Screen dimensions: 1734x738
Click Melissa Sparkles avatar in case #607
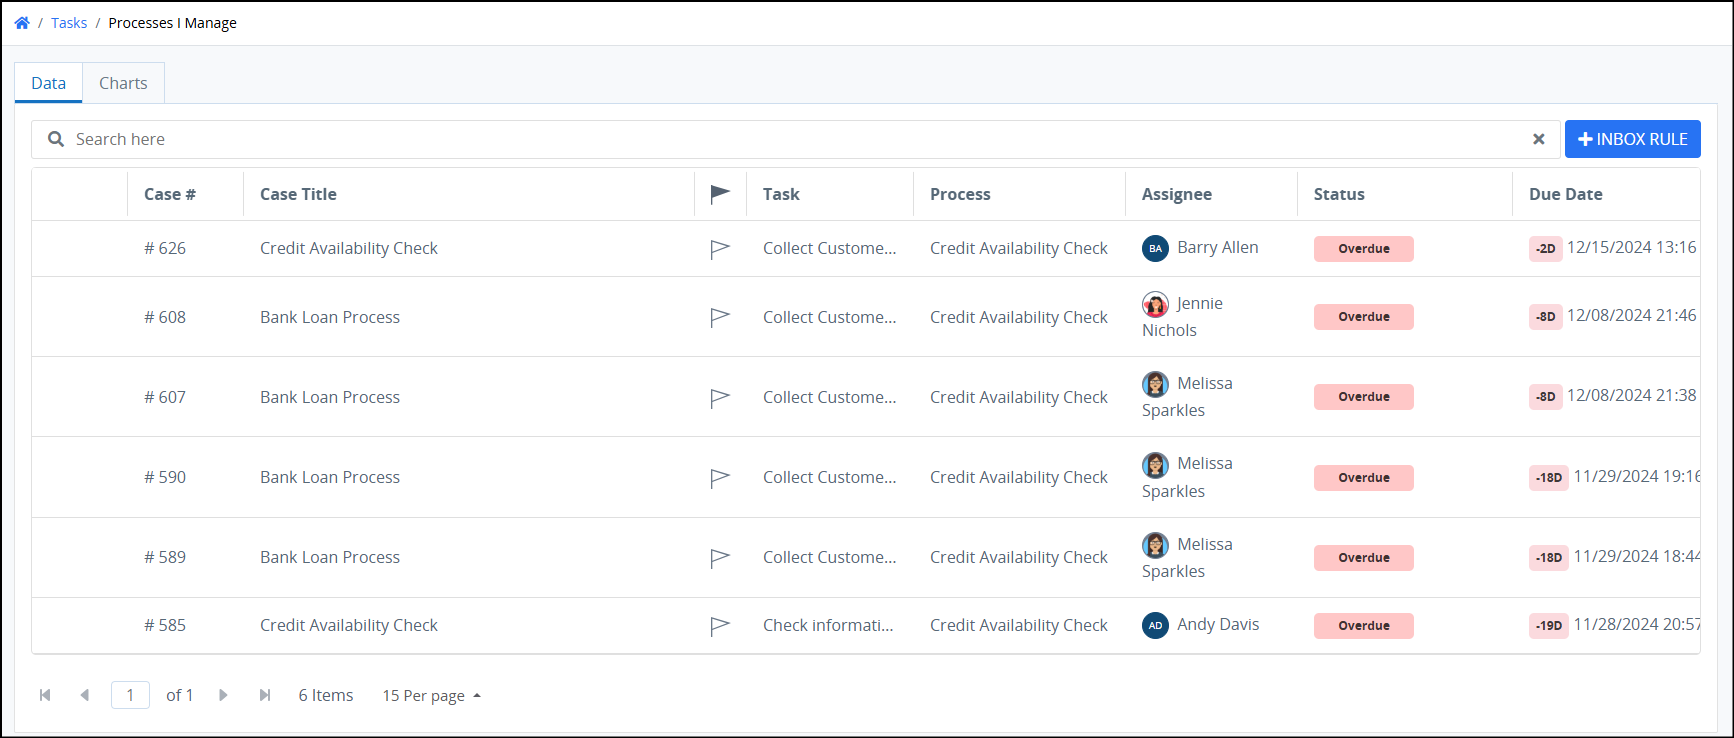coord(1155,384)
